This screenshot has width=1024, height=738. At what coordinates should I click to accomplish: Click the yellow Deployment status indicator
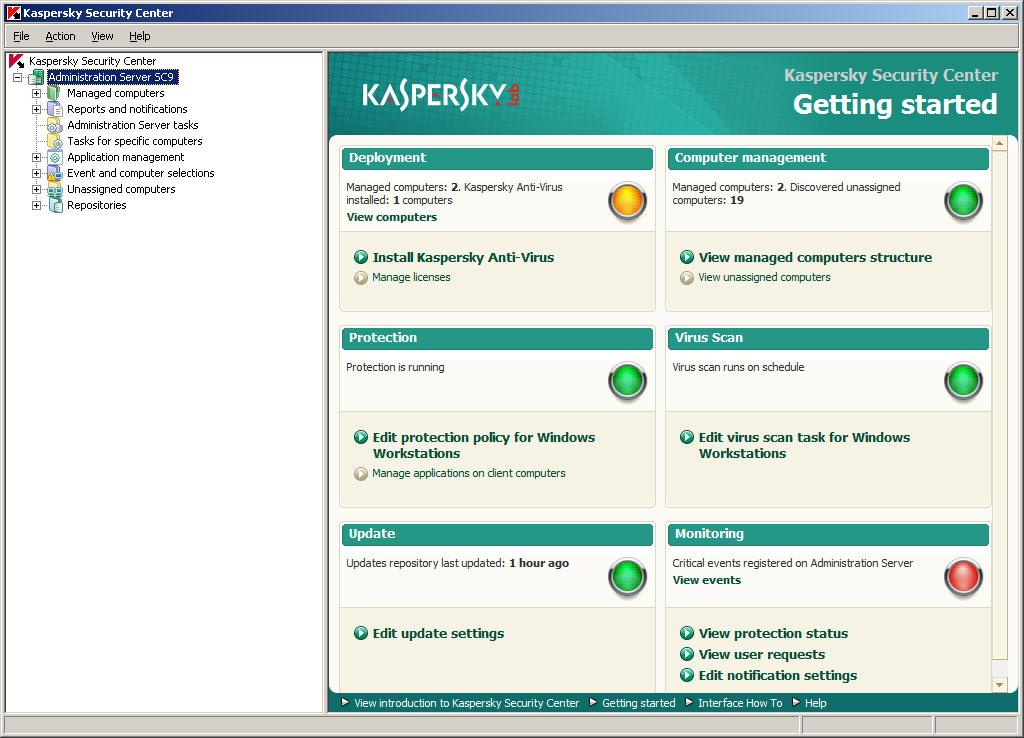click(628, 201)
